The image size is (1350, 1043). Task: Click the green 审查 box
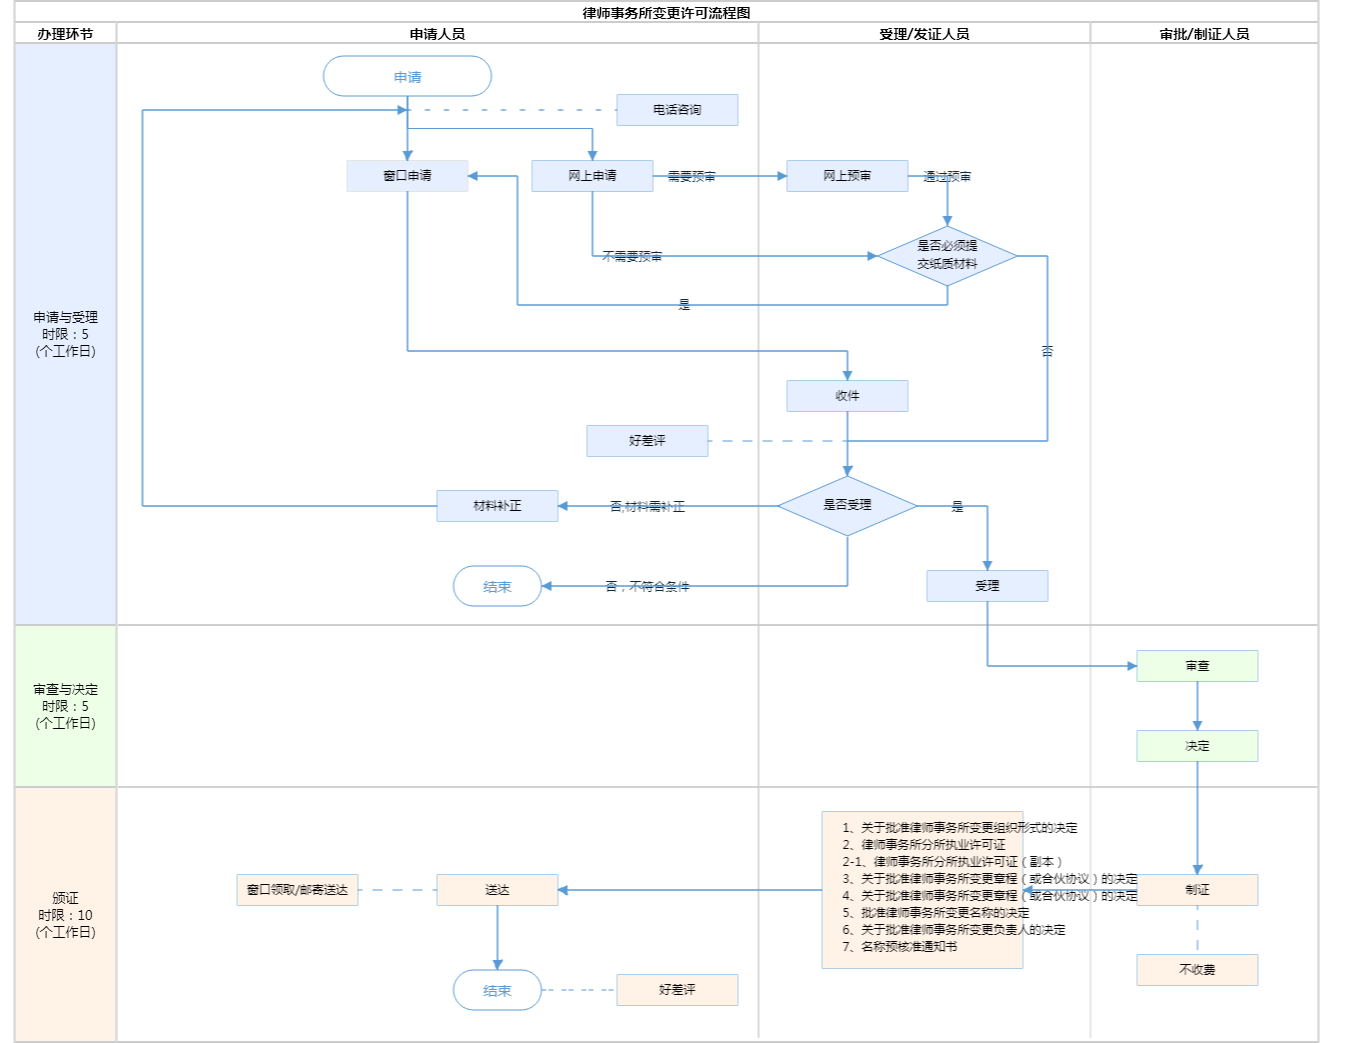pos(1197,666)
